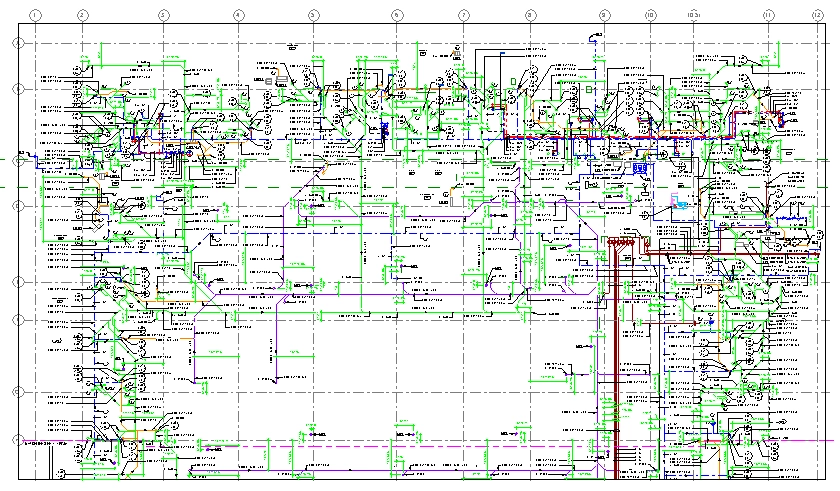The image size is (840, 491).
Task: Select column grid bubble 1
Action: [35, 15]
